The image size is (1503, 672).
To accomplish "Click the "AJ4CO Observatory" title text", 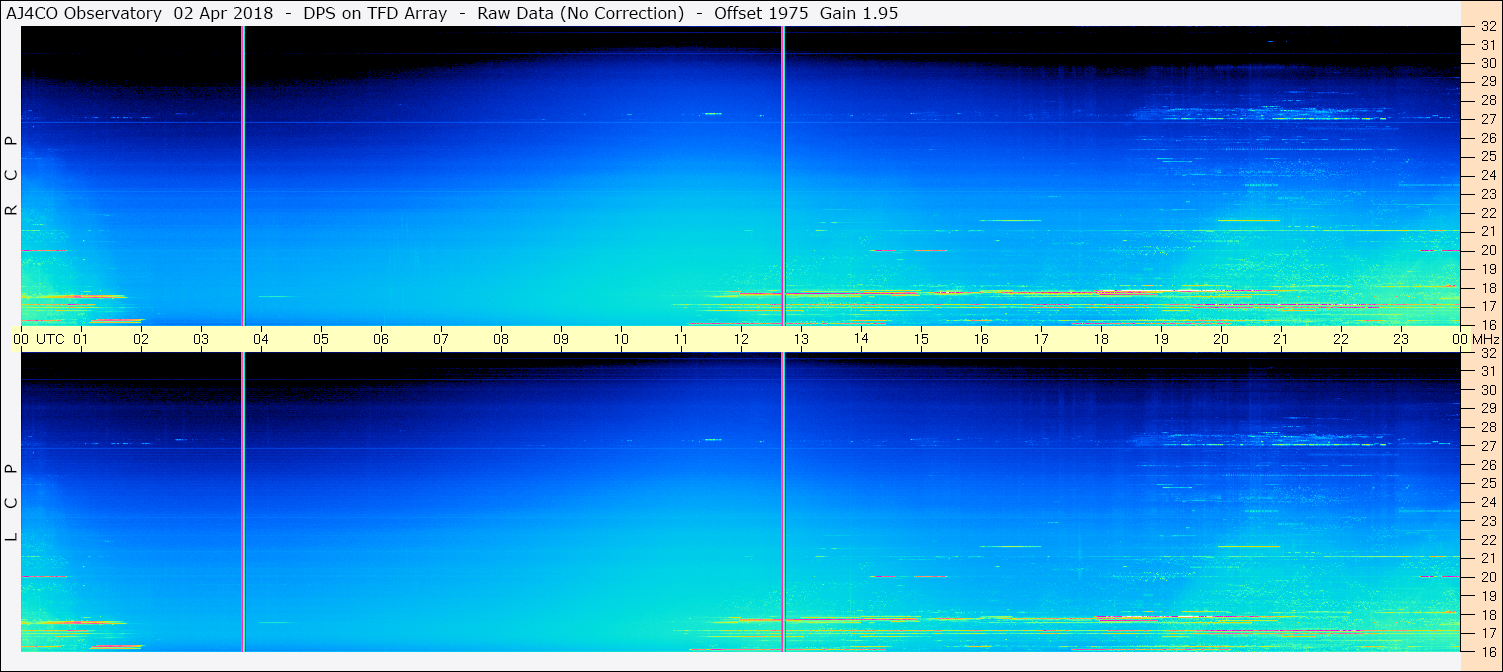I will coord(84,14).
